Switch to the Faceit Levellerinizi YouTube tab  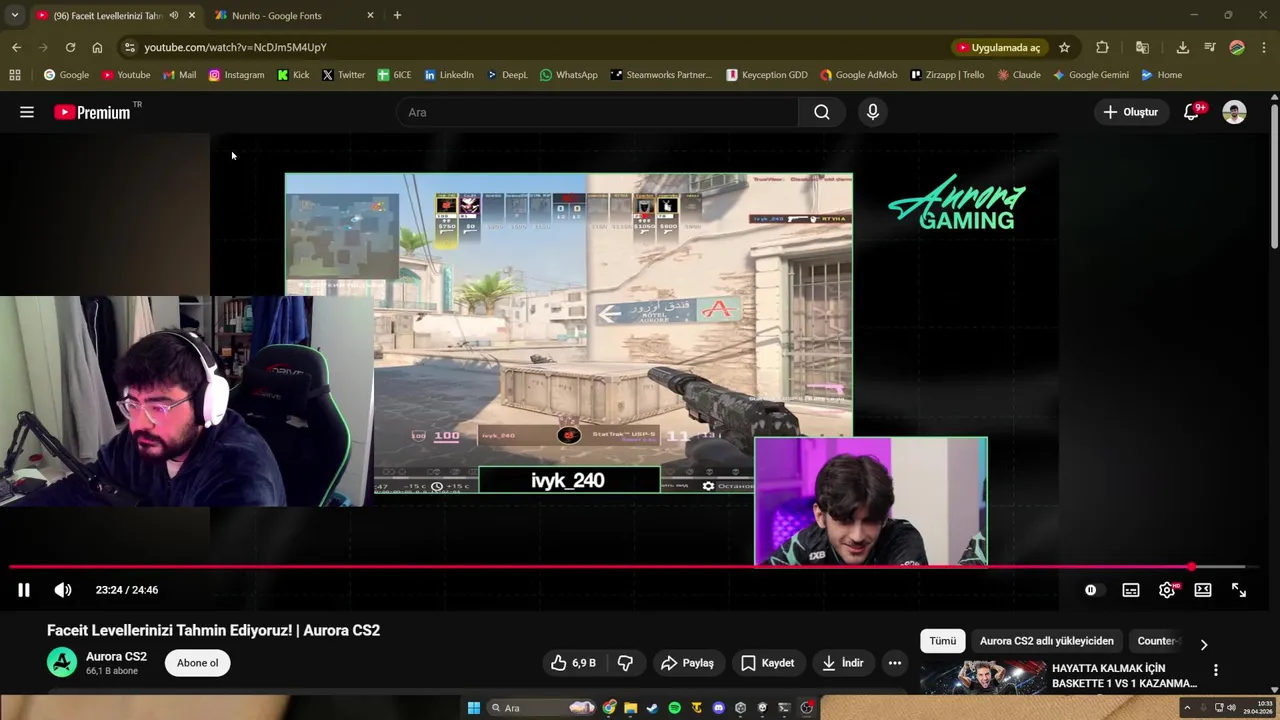(x=108, y=15)
